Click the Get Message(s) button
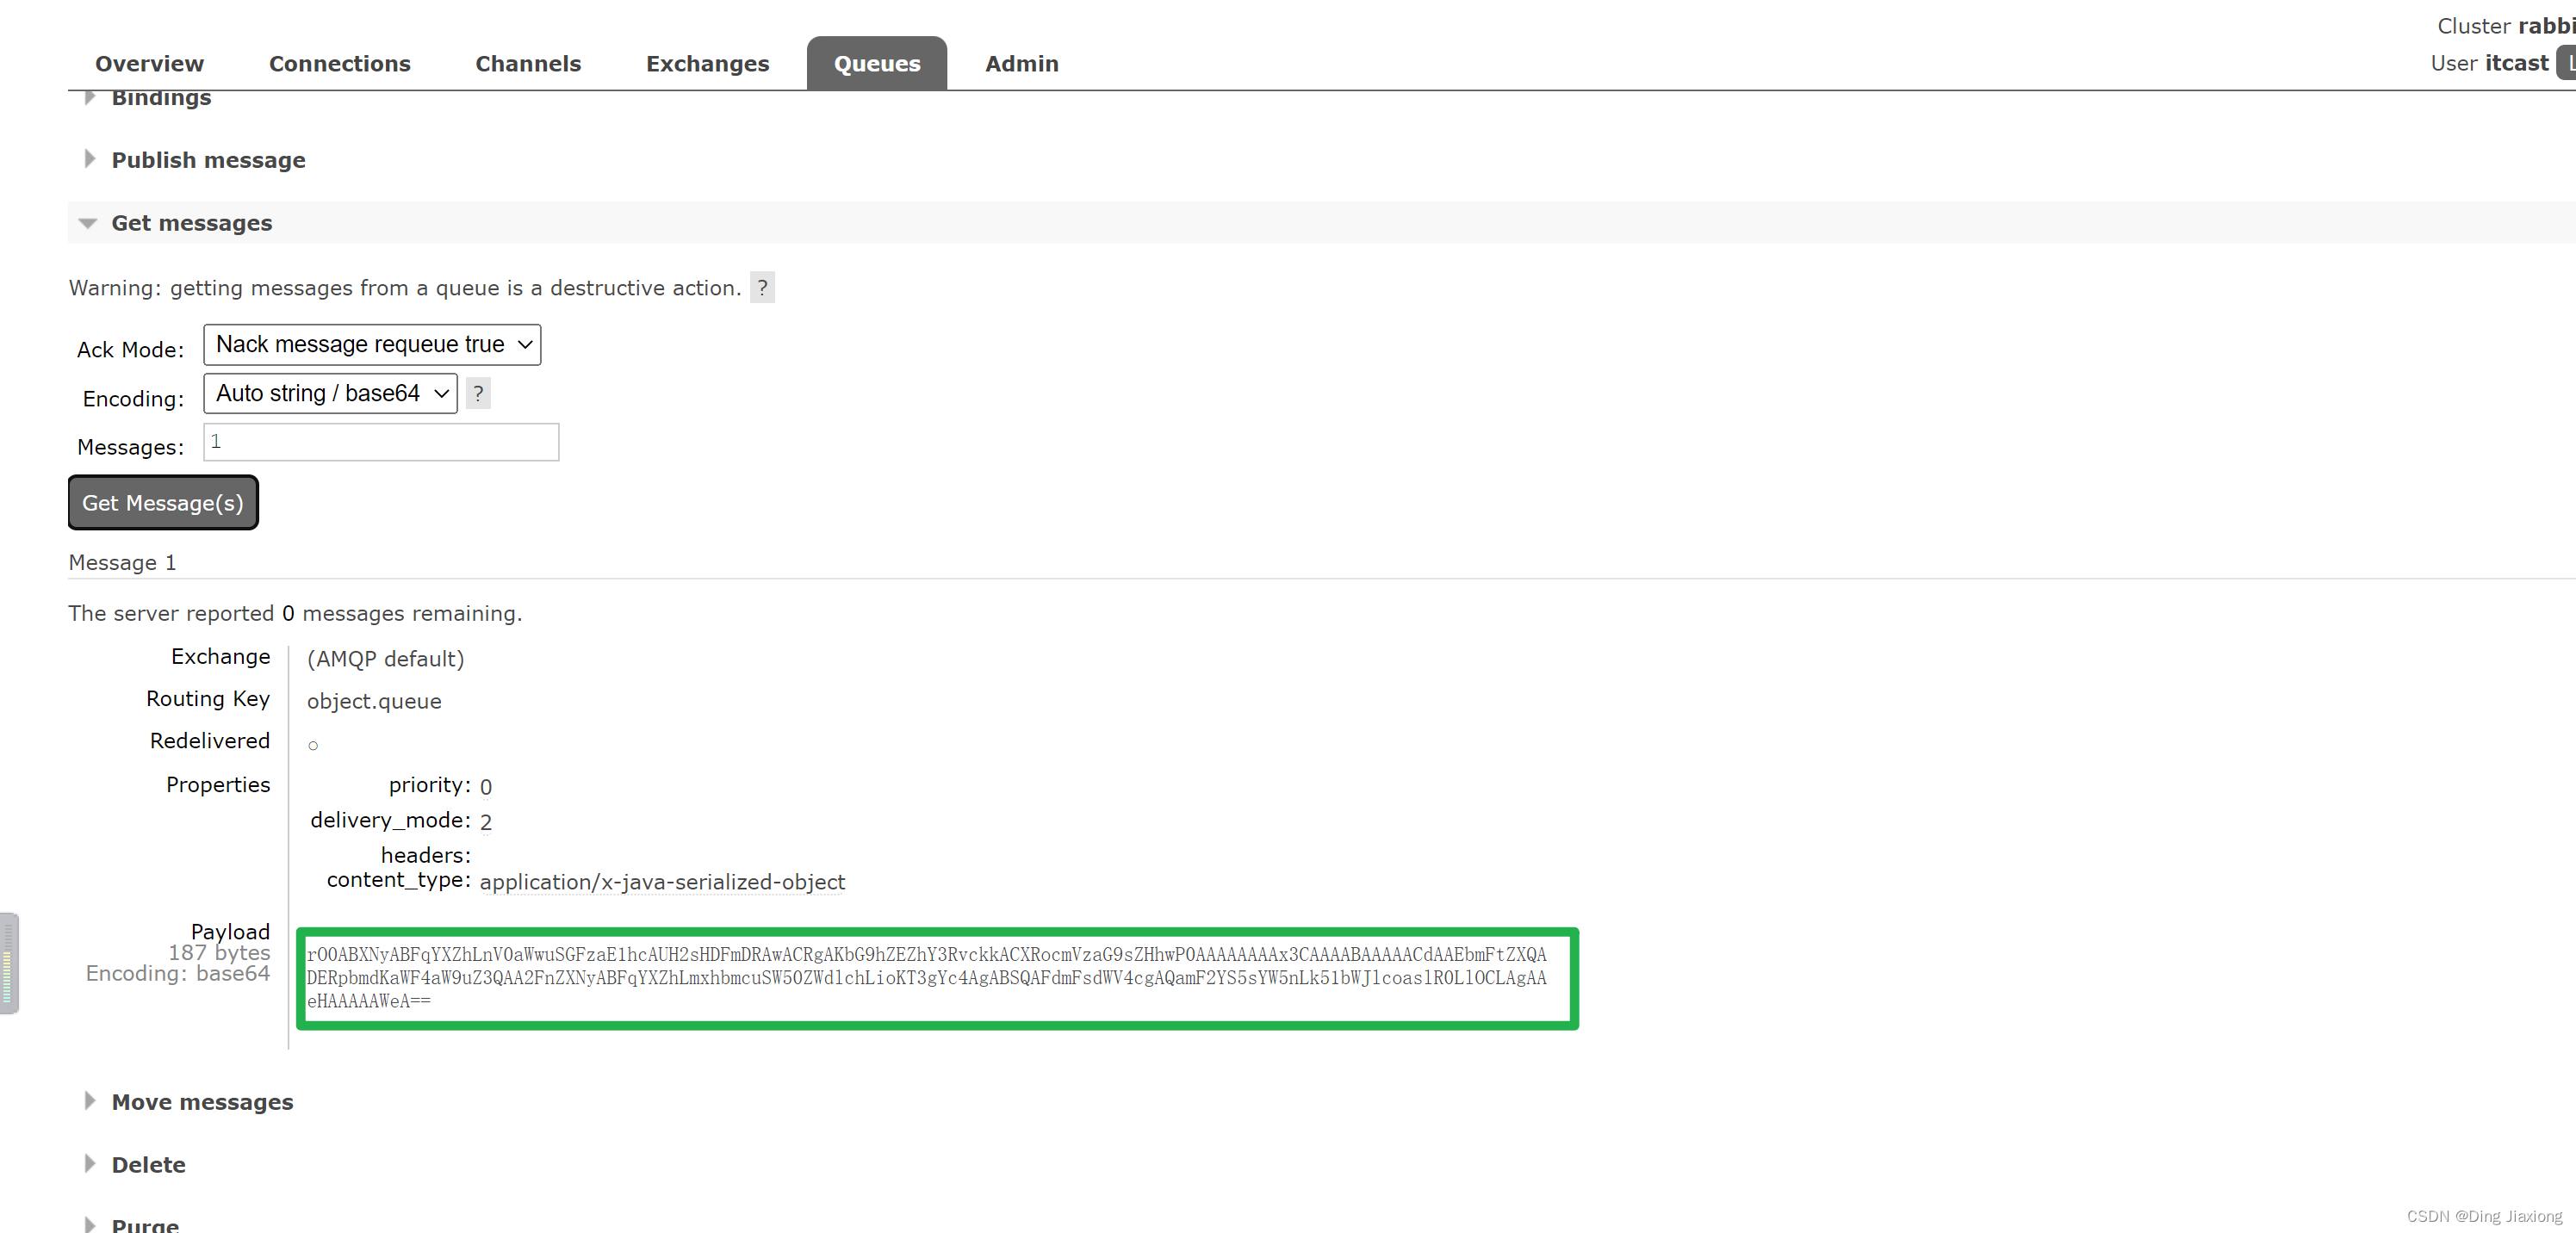 tap(163, 503)
